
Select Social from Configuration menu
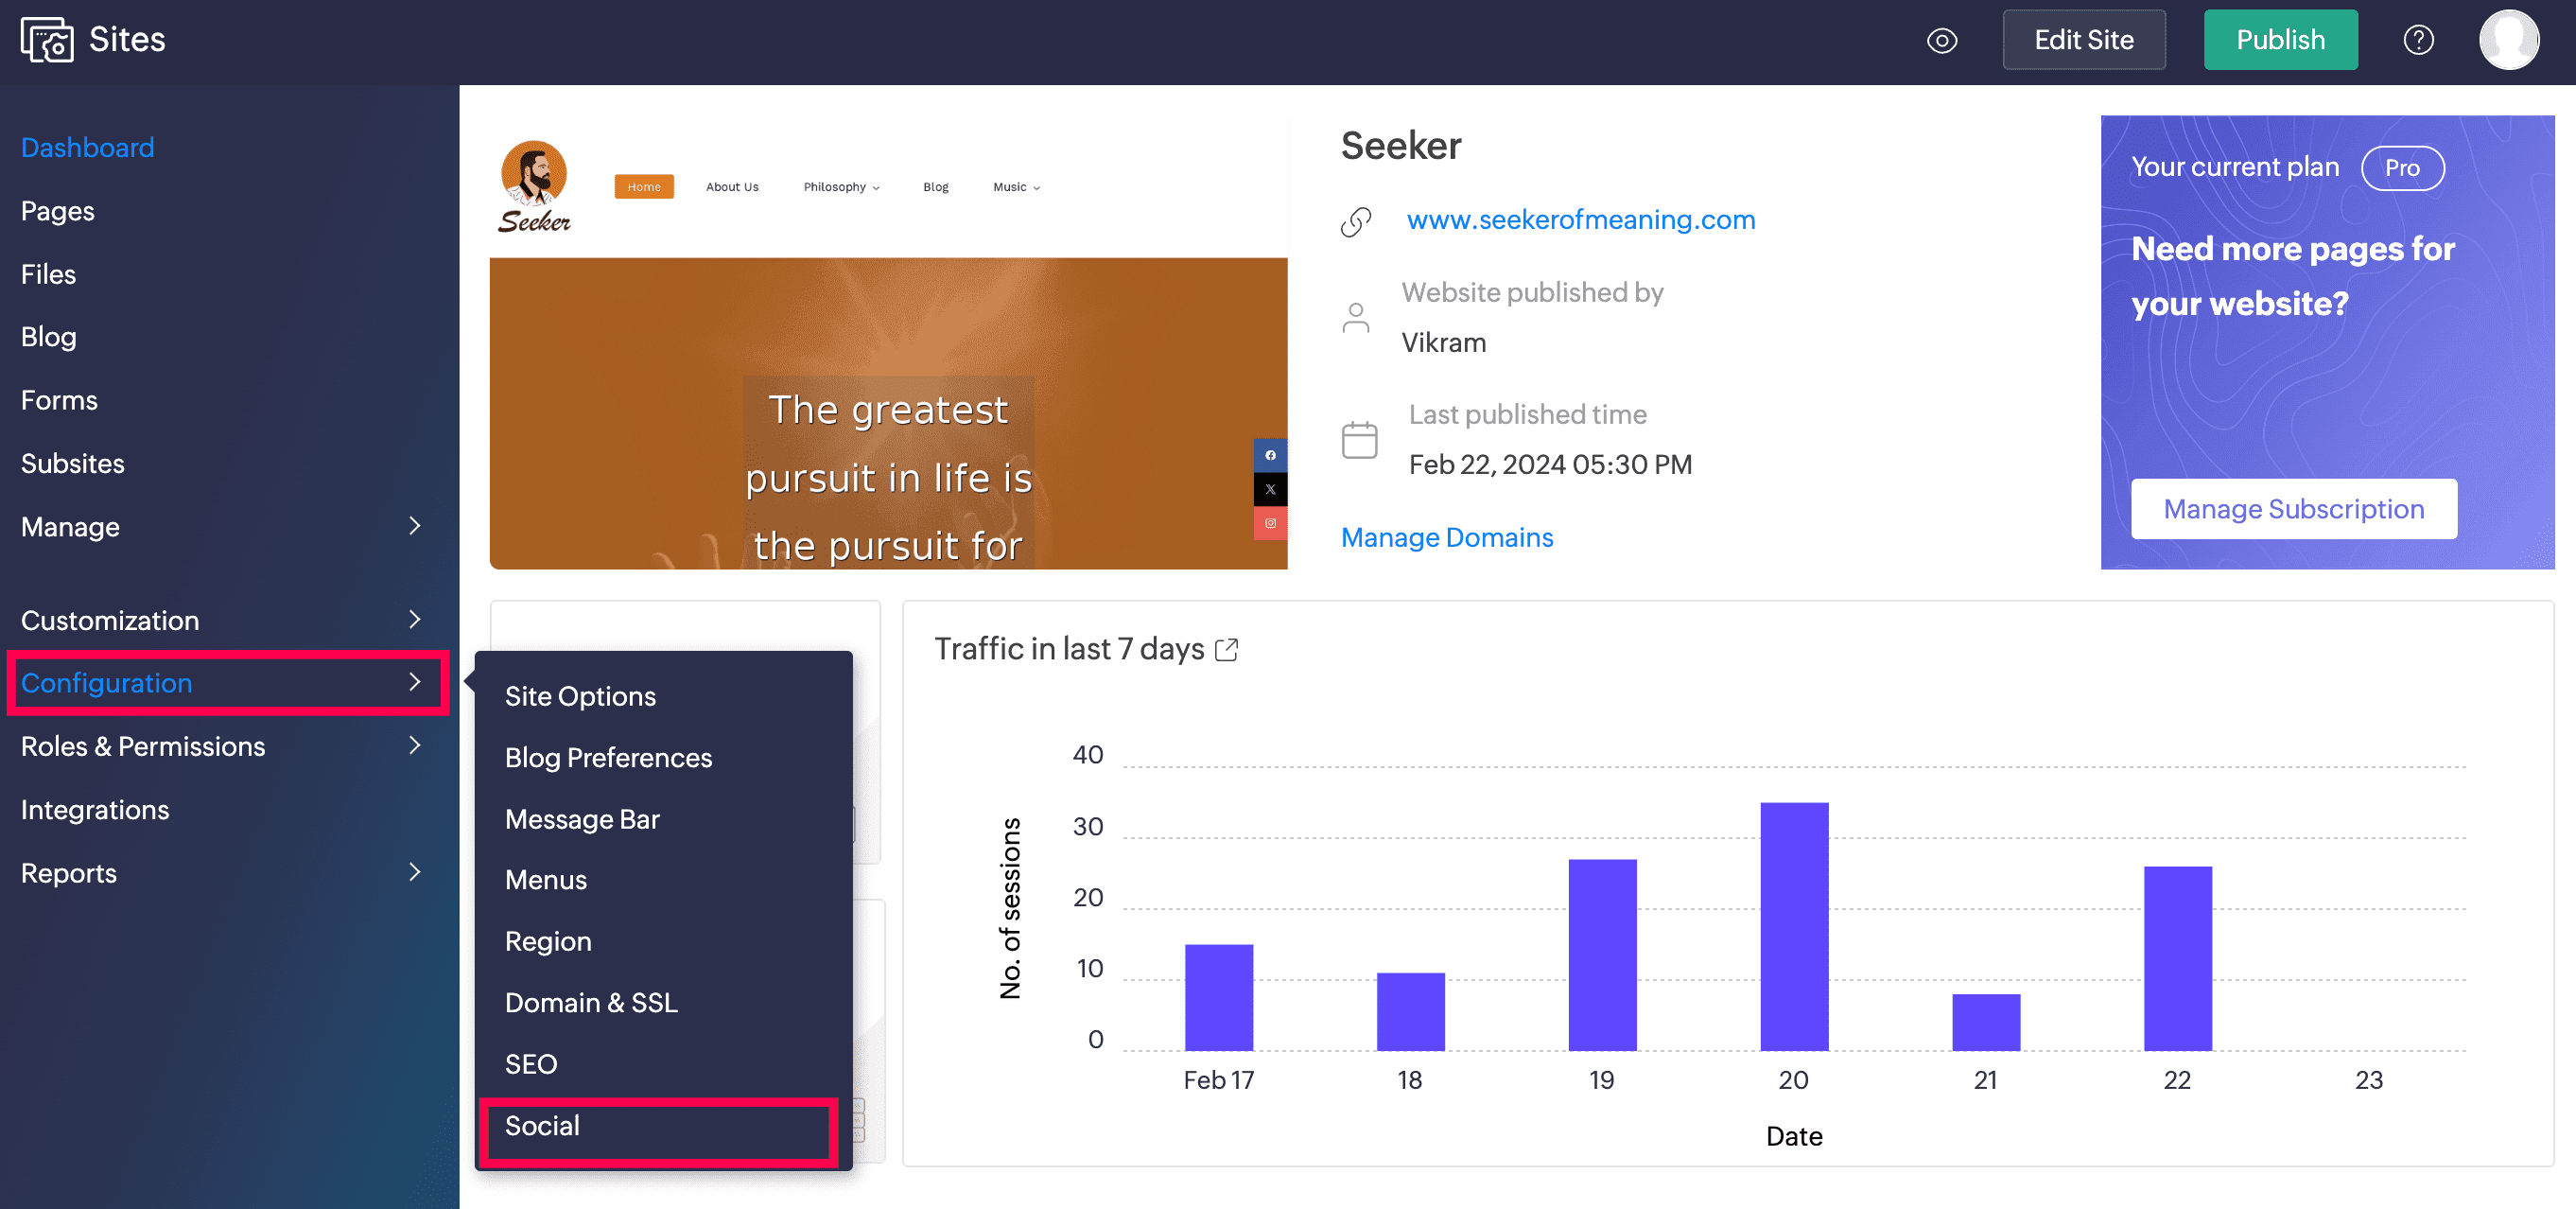tap(542, 1125)
